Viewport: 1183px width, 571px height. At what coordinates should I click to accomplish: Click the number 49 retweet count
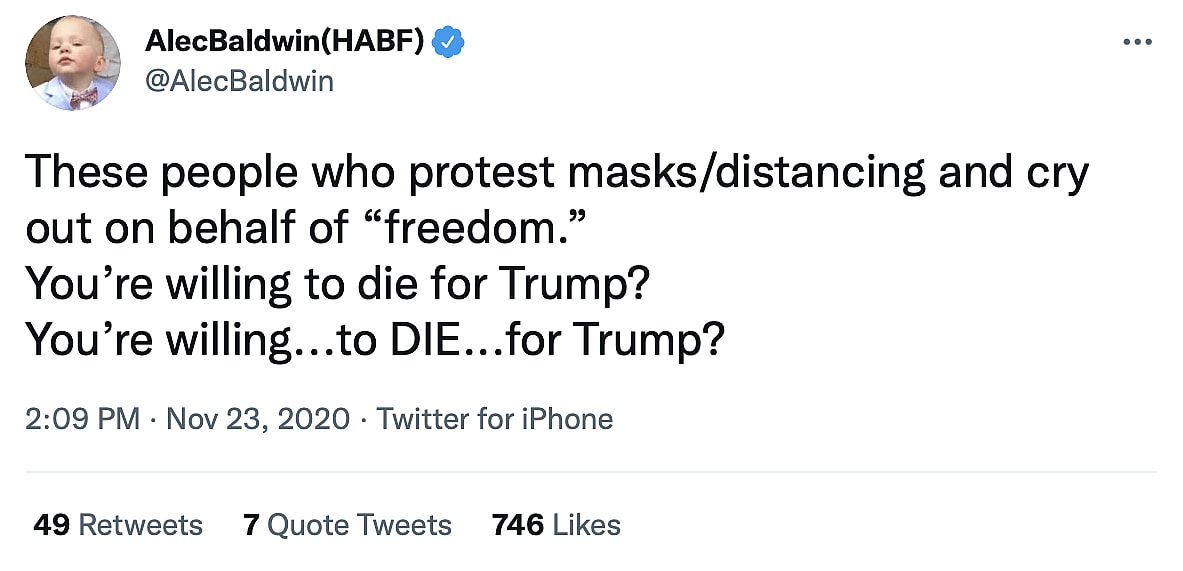51,525
